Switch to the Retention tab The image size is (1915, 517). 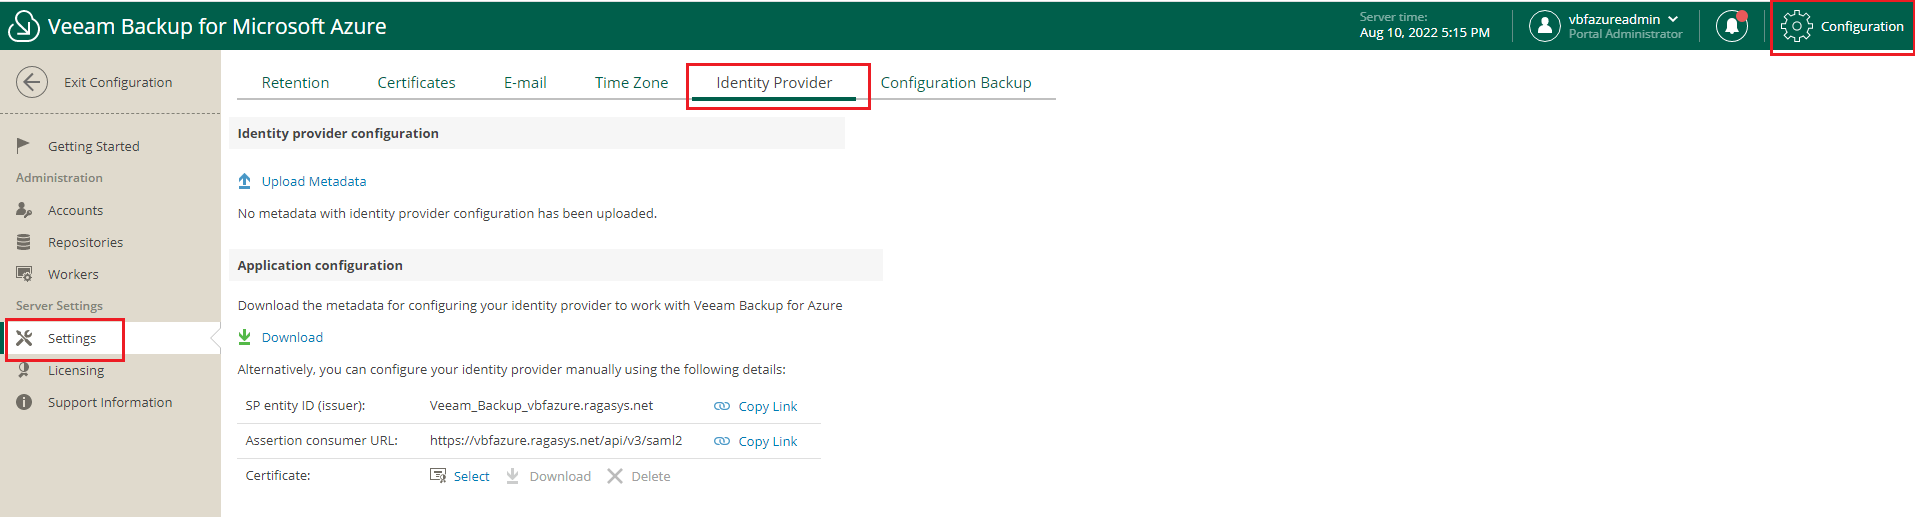coord(295,83)
